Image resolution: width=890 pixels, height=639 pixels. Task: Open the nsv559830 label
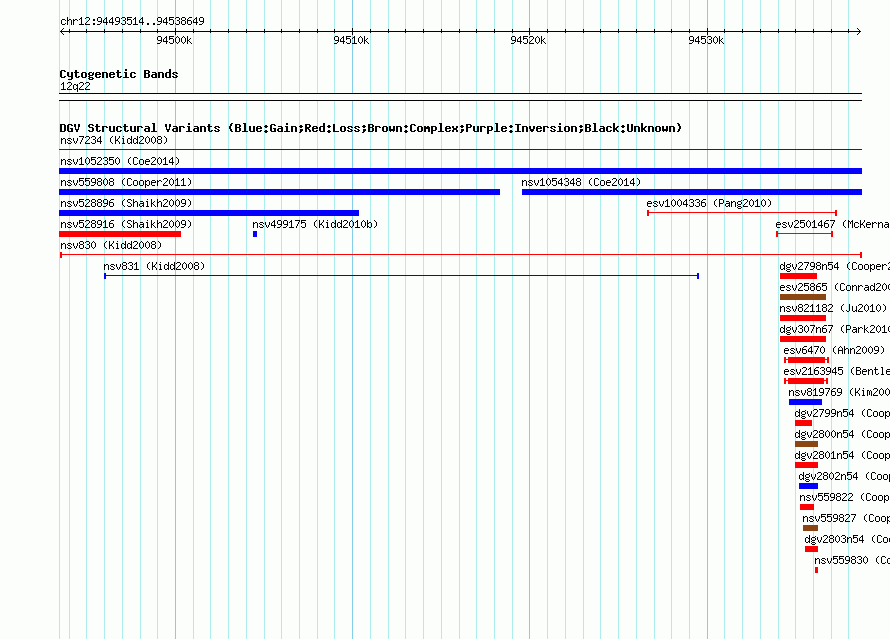click(852, 560)
